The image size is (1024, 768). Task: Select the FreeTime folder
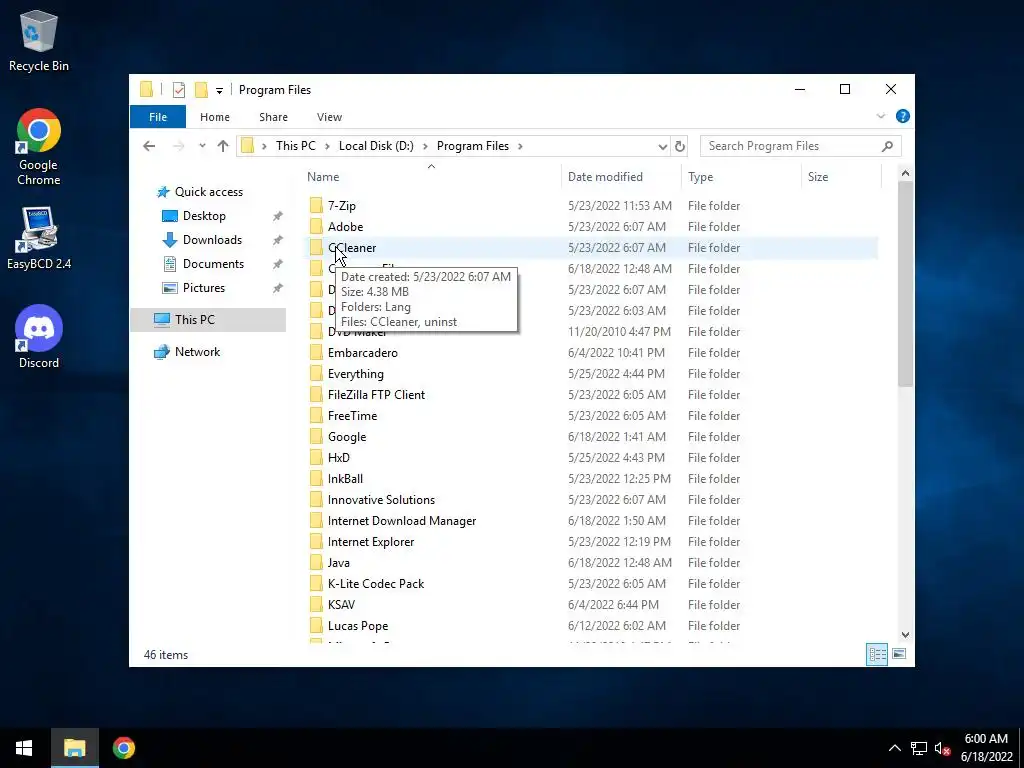pos(592,416)
